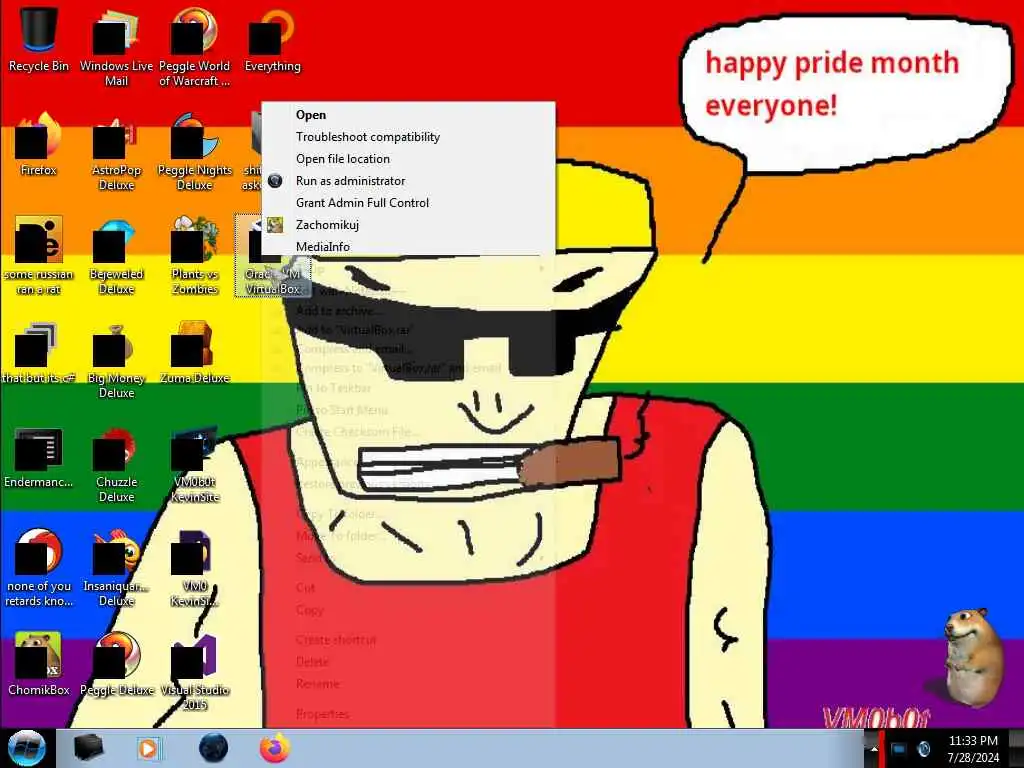Image resolution: width=1024 pixels, height=768 pixels.
Task: Select the 'some russian ran a rat' icon
Action: (x=39, y=256)
